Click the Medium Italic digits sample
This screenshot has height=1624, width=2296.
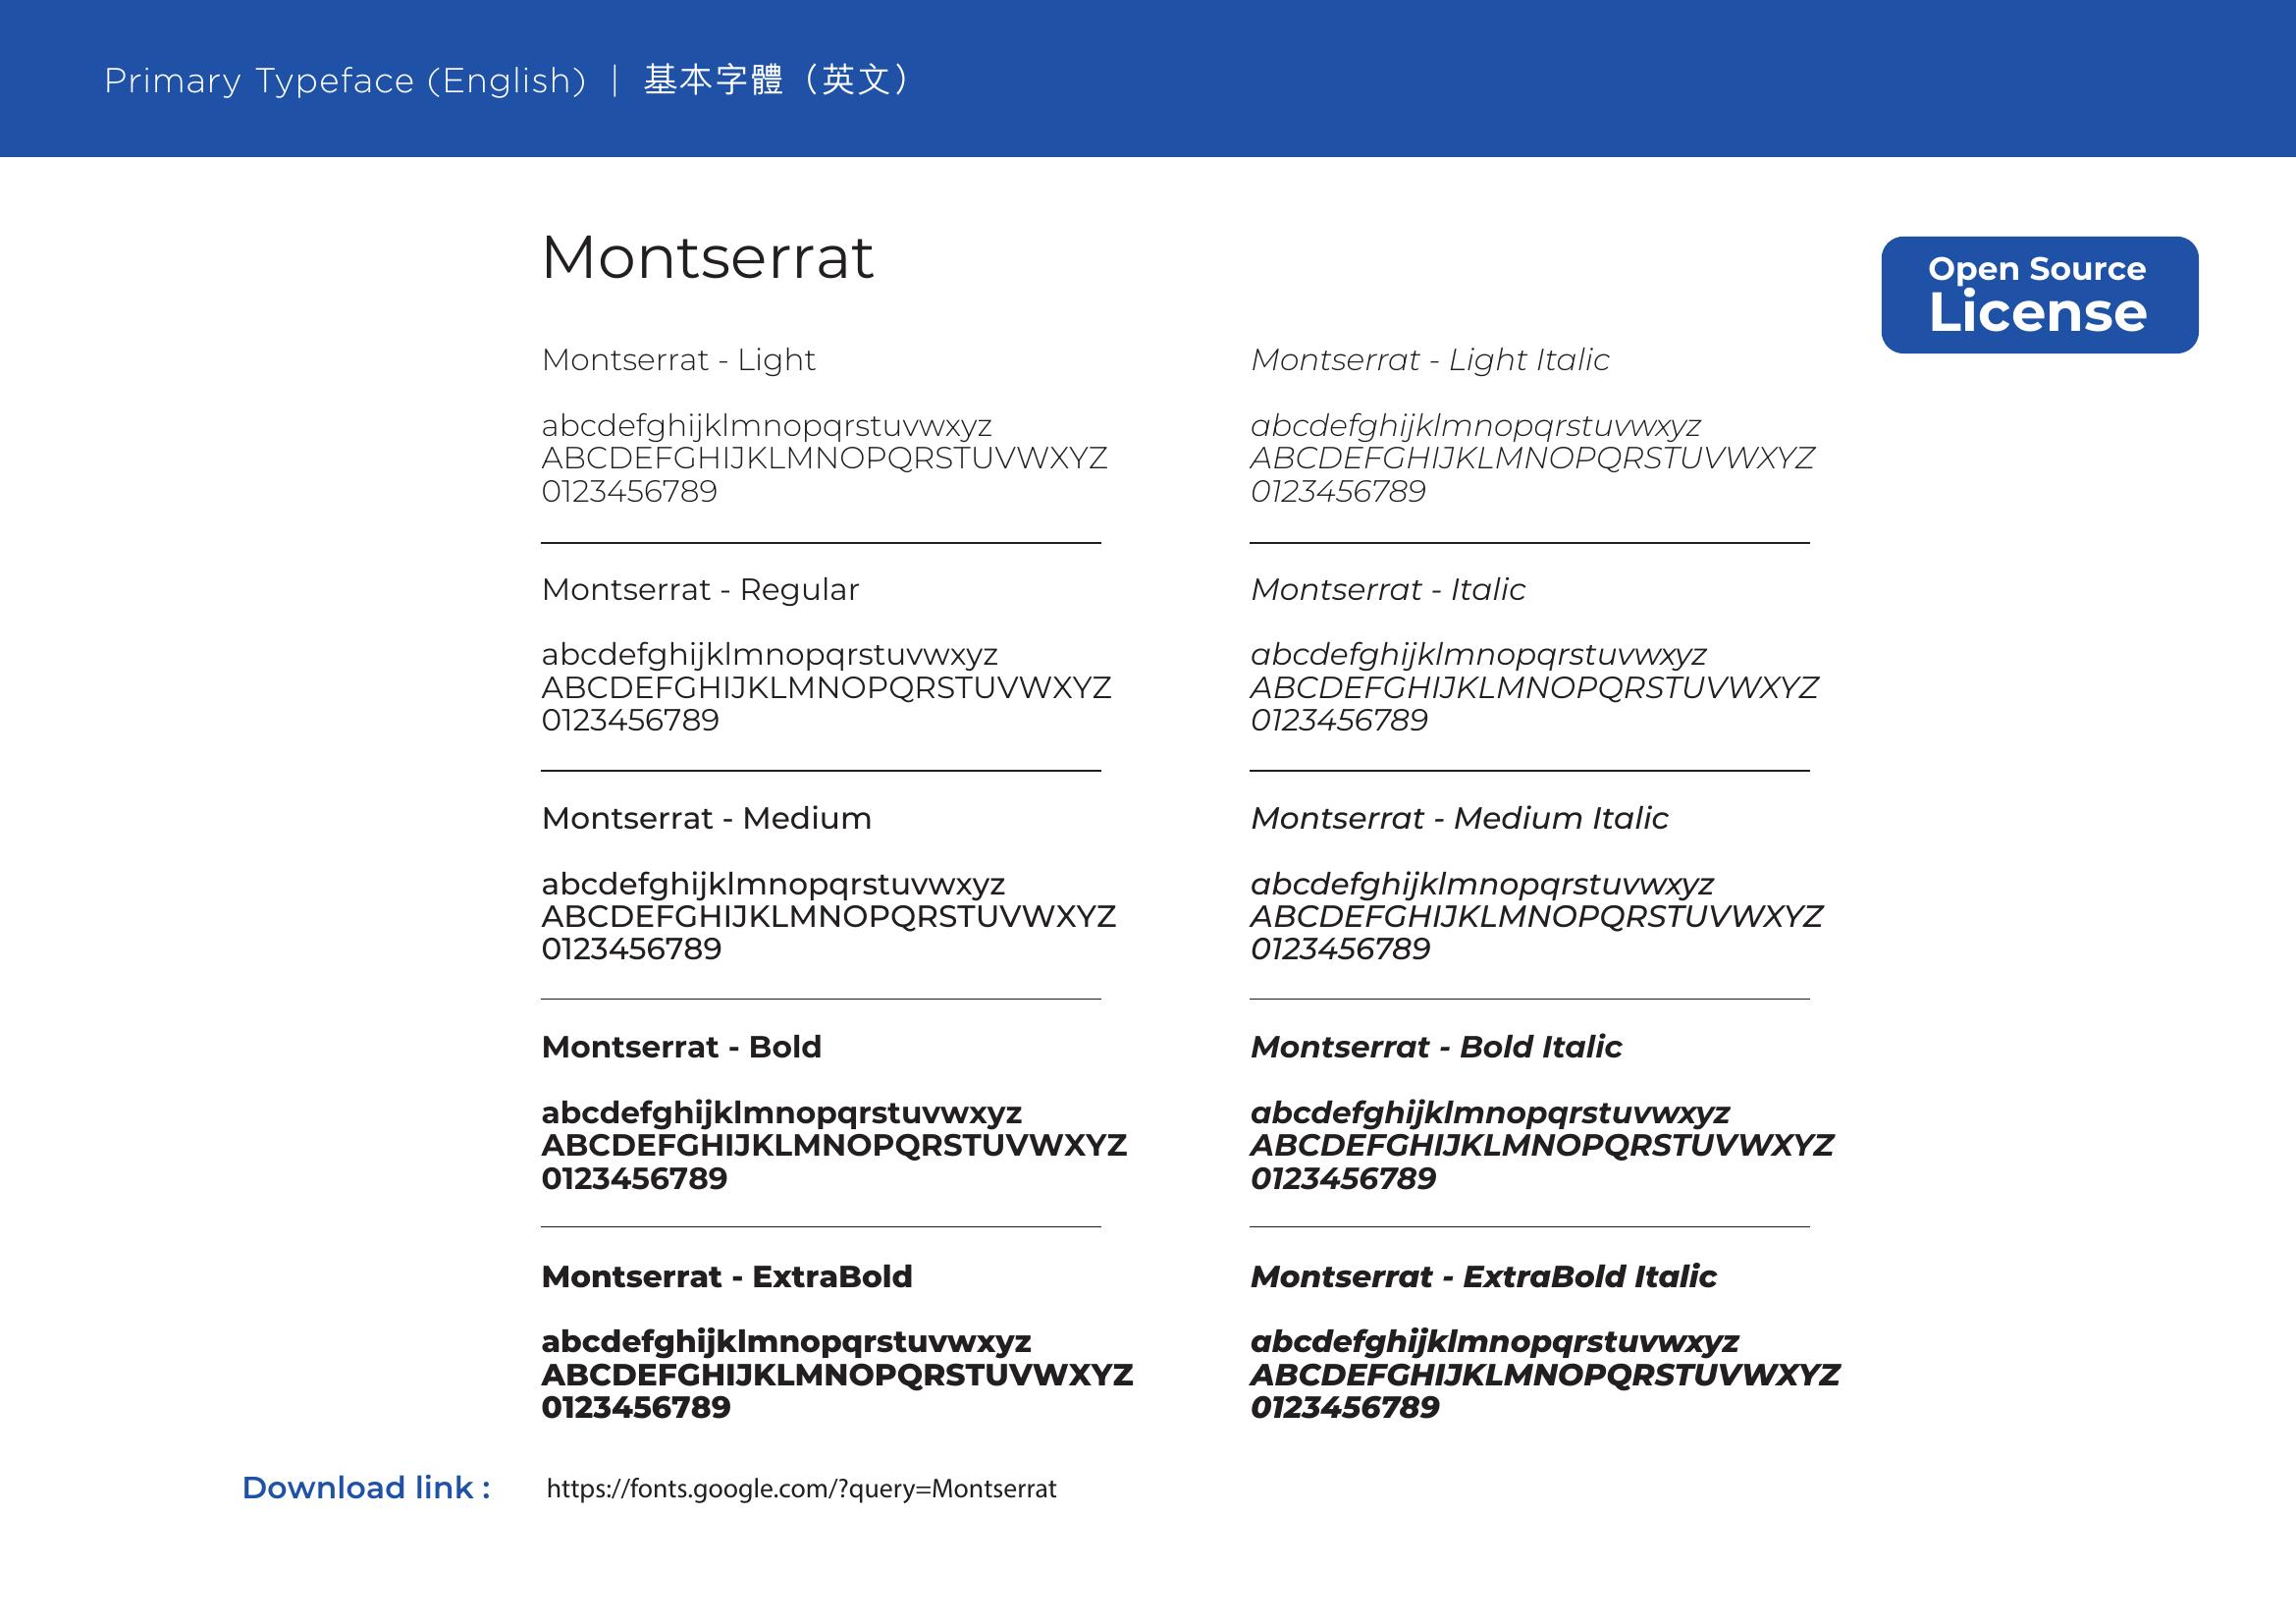(1340, 949)
